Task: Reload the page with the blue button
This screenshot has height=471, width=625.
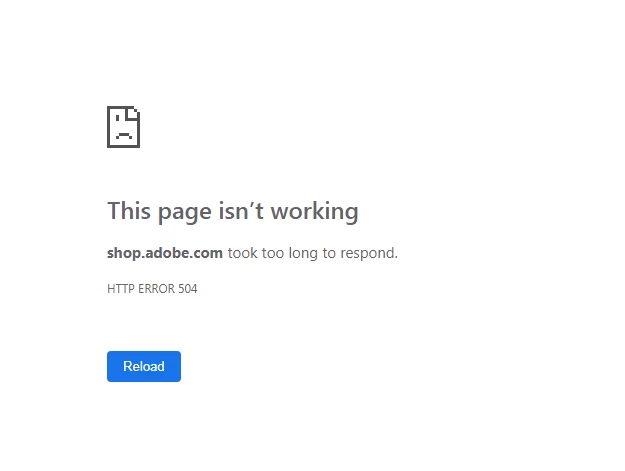Action: (x=144, y=366)
